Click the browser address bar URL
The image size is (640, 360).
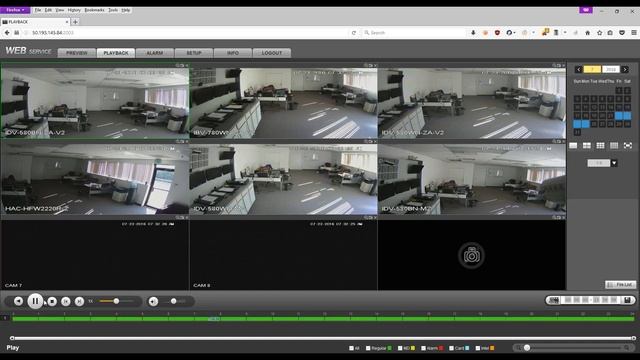tap(53, 33)
